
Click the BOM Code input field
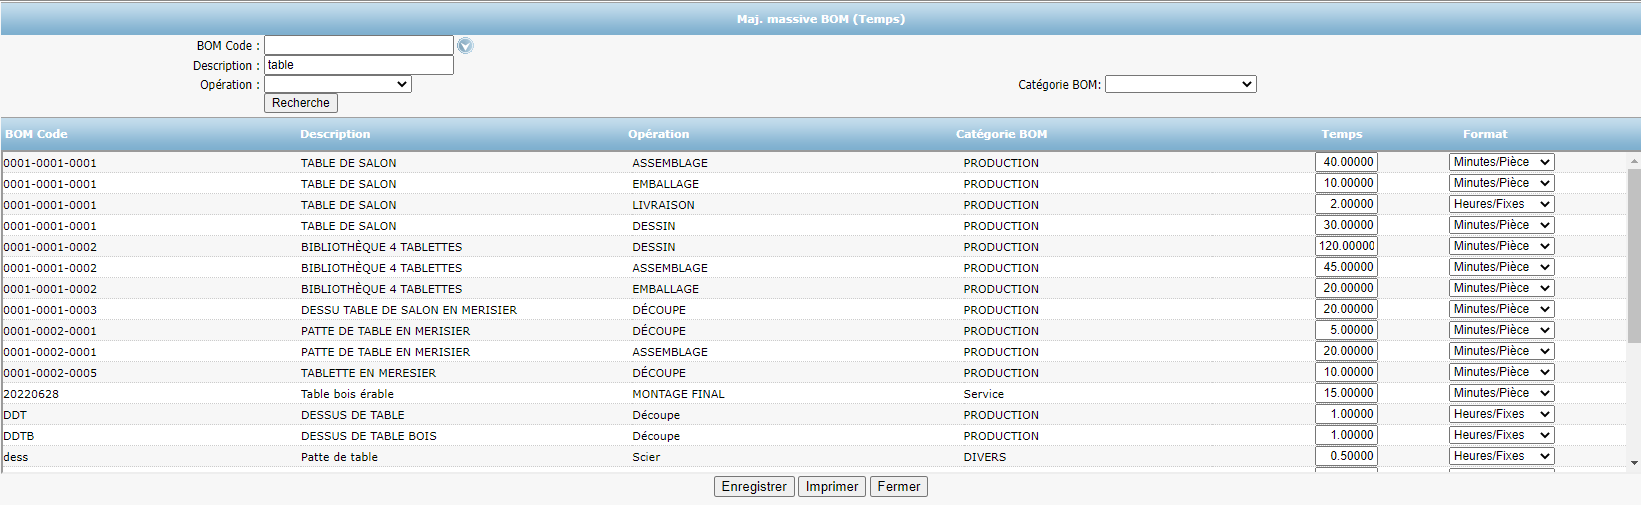(x=358, y=46)
